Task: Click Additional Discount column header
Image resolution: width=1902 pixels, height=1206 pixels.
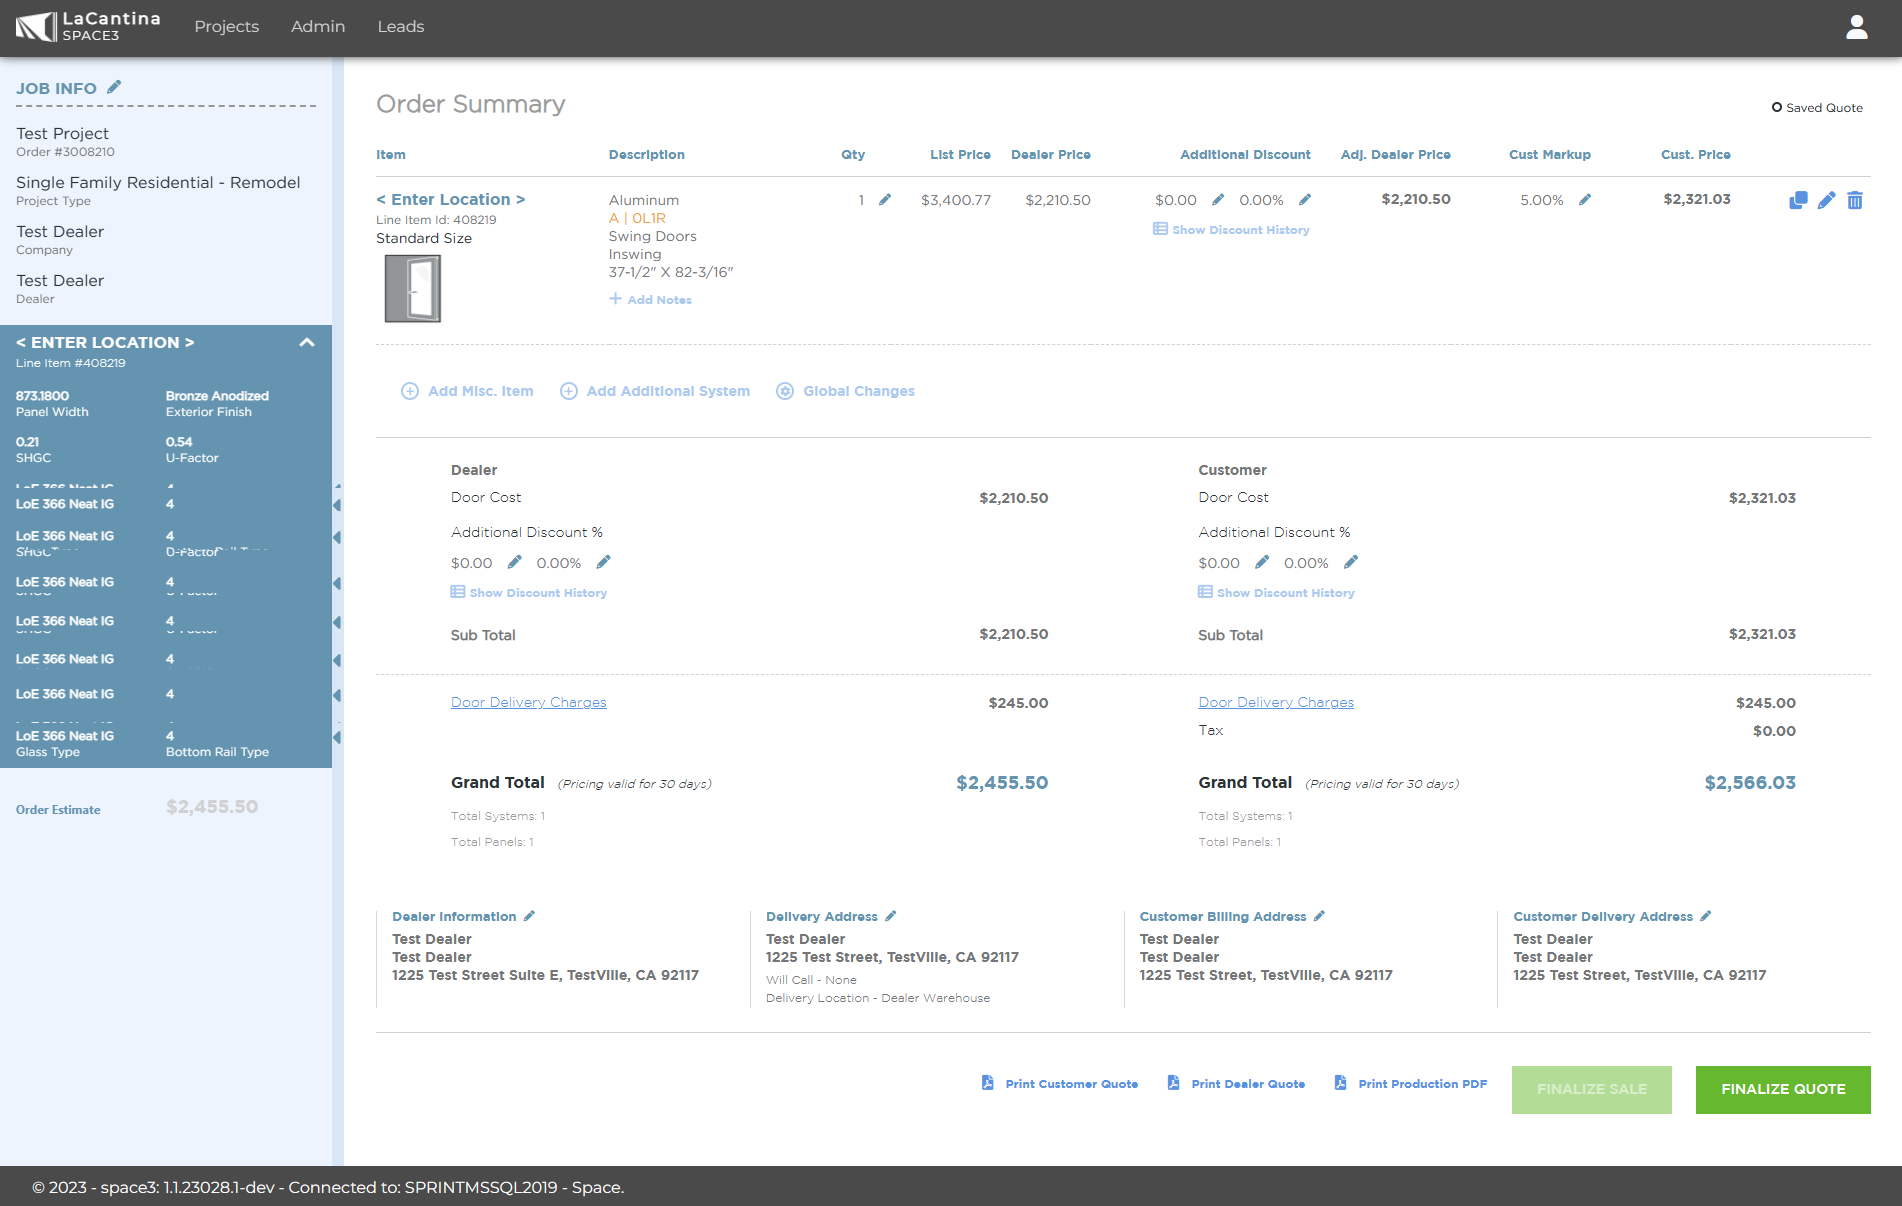Action: point(1245,154)
